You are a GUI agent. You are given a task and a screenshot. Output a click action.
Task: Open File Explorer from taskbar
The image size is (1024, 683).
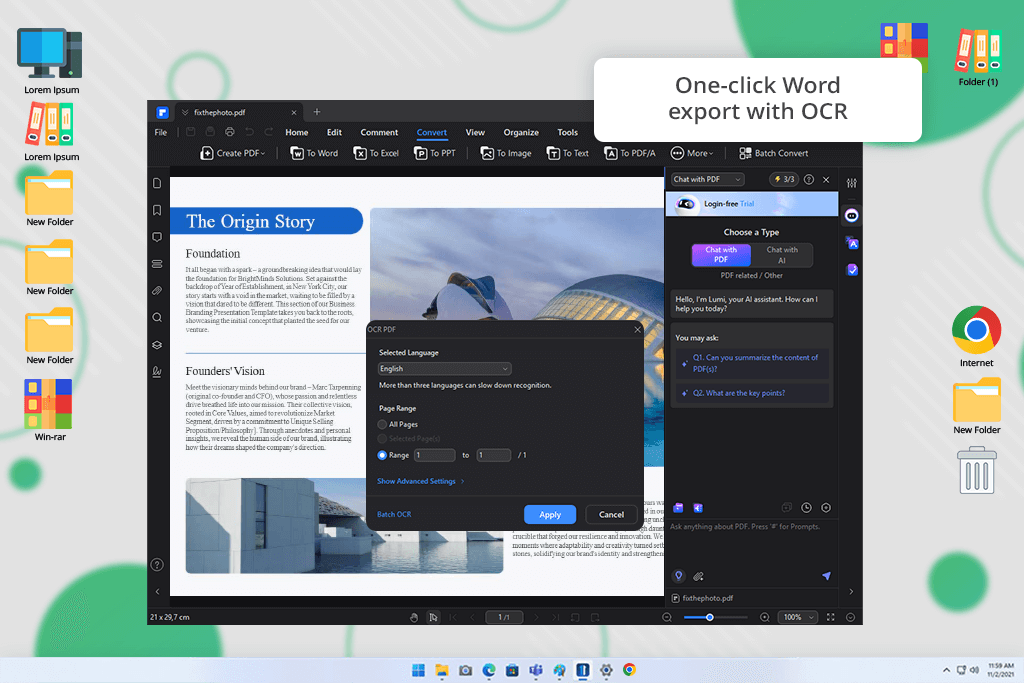pyautogui.click(x=442, y=670)
